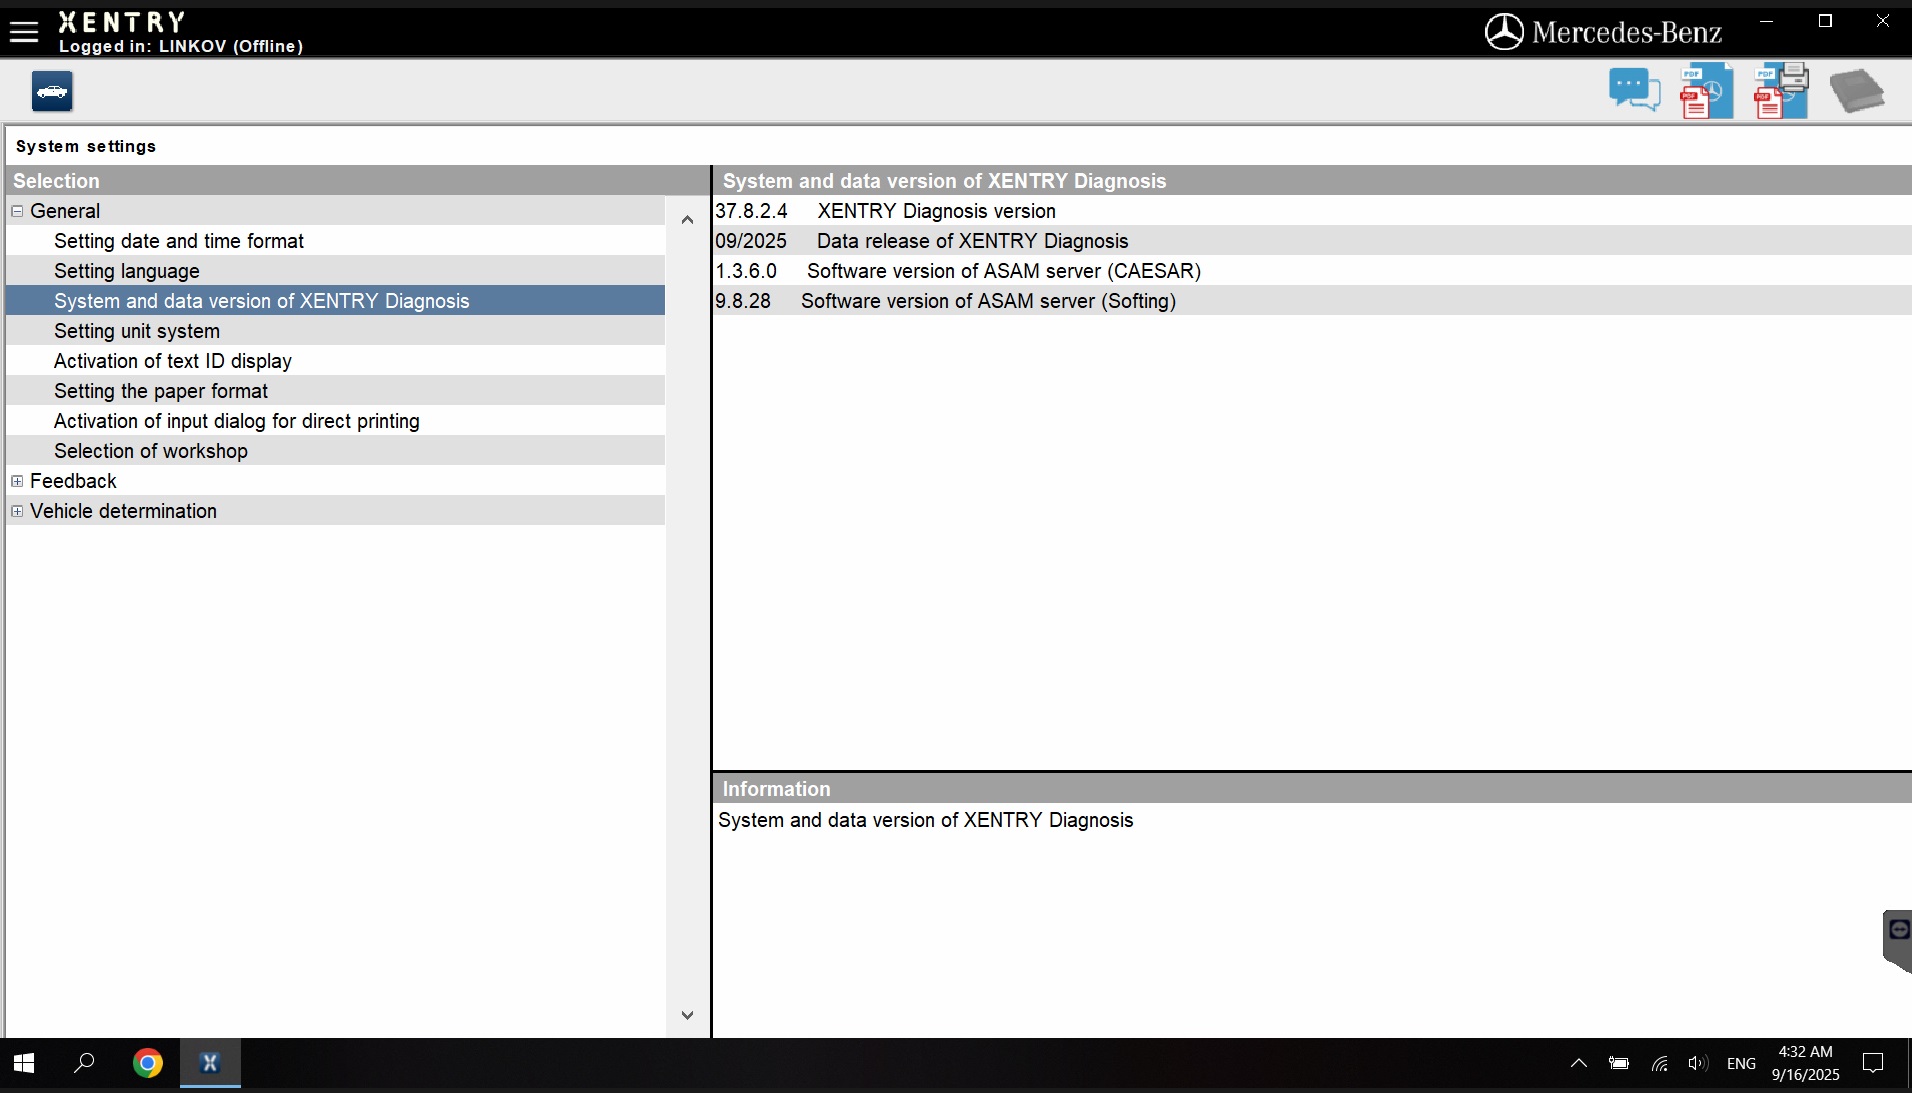The image size is (1912, 1093).
Task: Show hidden icons in system tray
Action: (x=1578, y=1063)
